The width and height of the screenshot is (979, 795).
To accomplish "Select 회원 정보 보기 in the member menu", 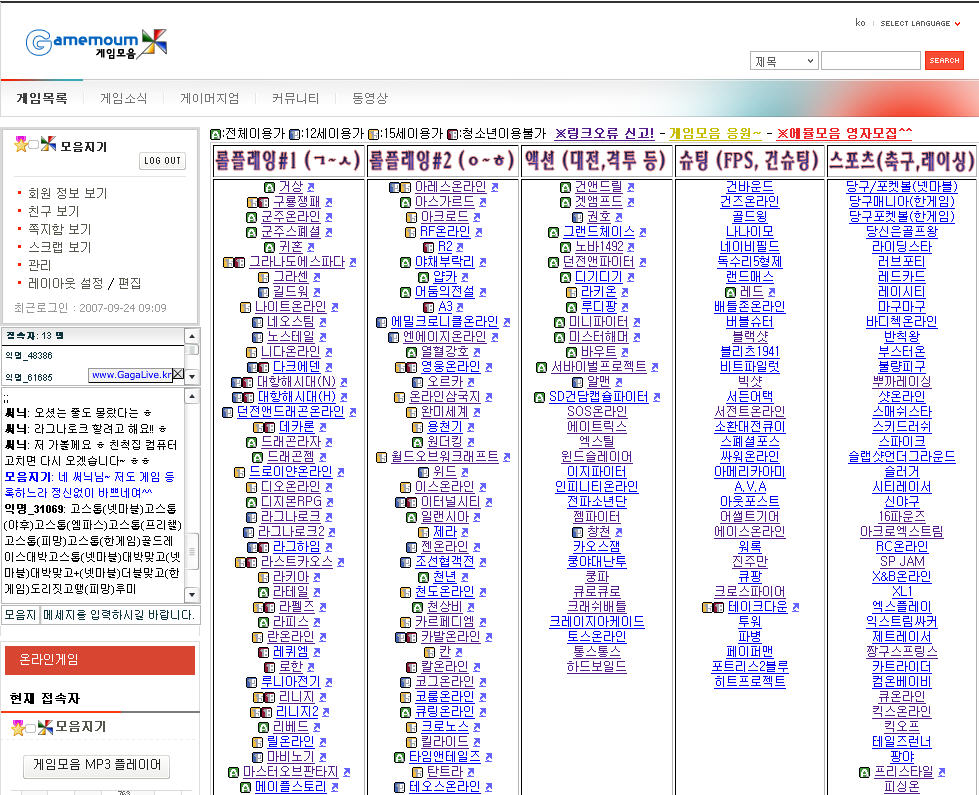I will (67, 194).
